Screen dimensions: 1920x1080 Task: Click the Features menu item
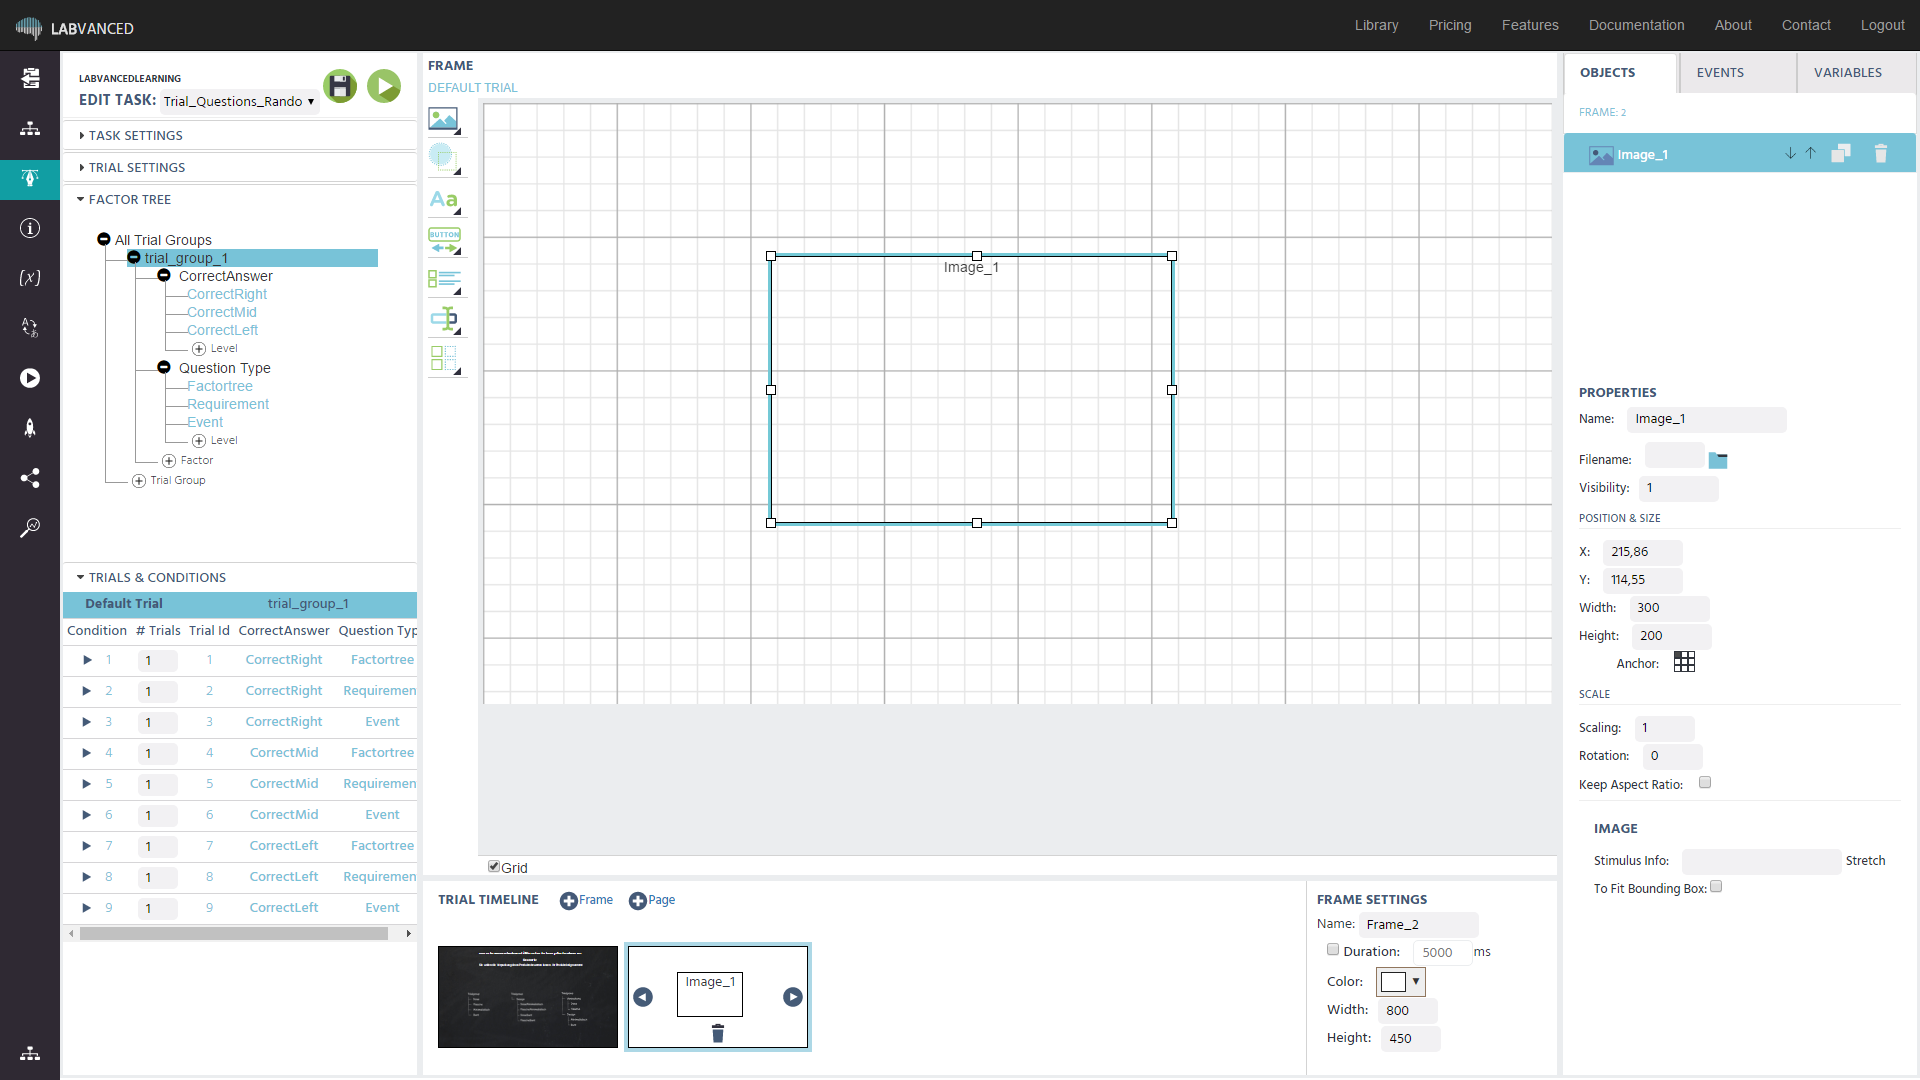click(x=1530, y=25)
